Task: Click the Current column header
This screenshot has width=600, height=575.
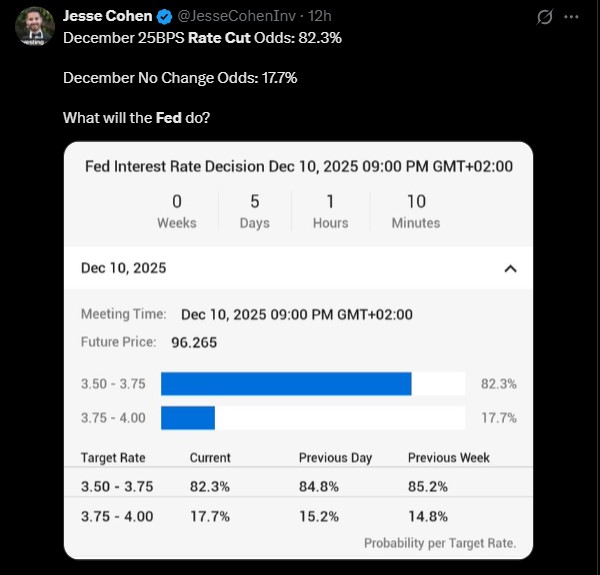Action: click(210, 457)
